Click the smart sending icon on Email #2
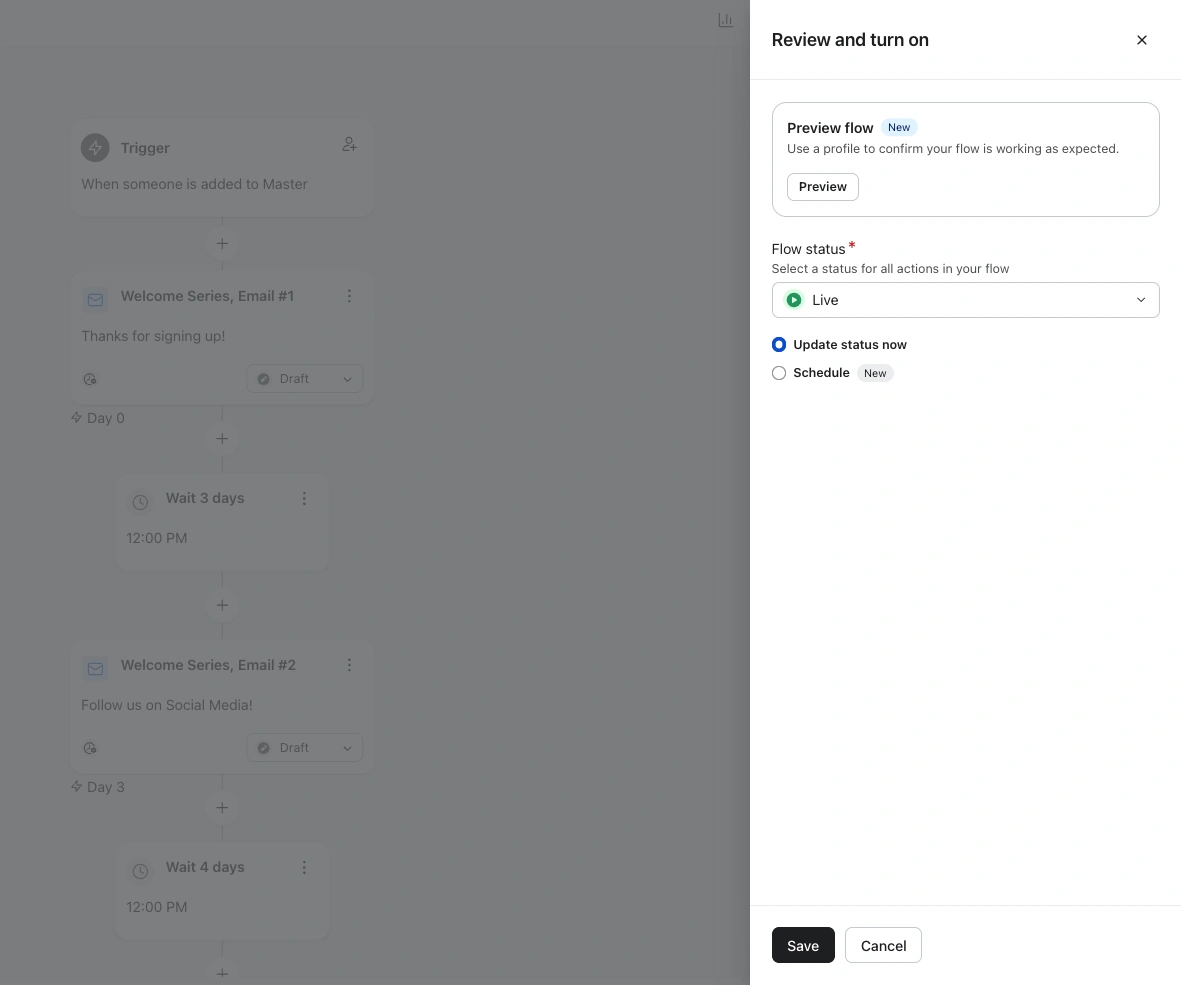The height and width of the screenshot is (985, 1181). (x=90, y=748)
